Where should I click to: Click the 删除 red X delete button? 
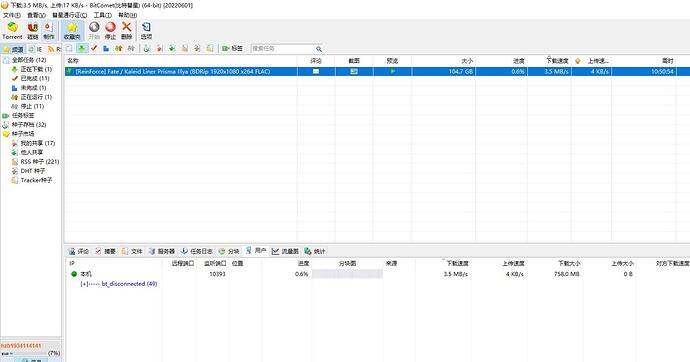coord(127,31)
